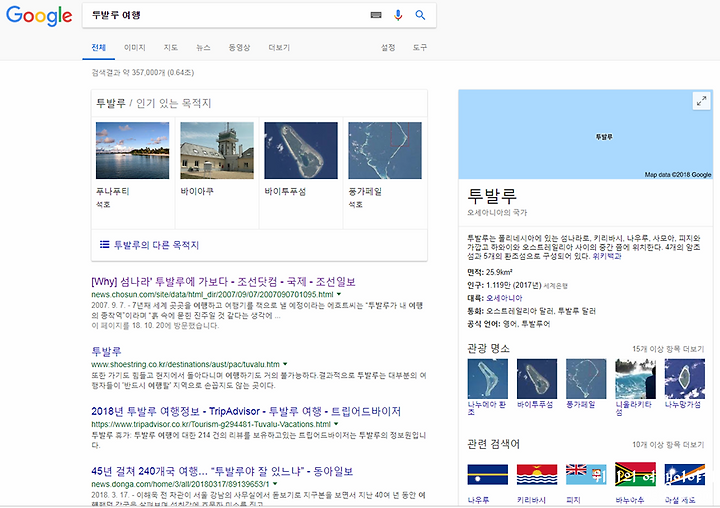Click the Google logo
Image resolution: width=720 pixels, height=508 pixels.
click(x=39, y=16)
